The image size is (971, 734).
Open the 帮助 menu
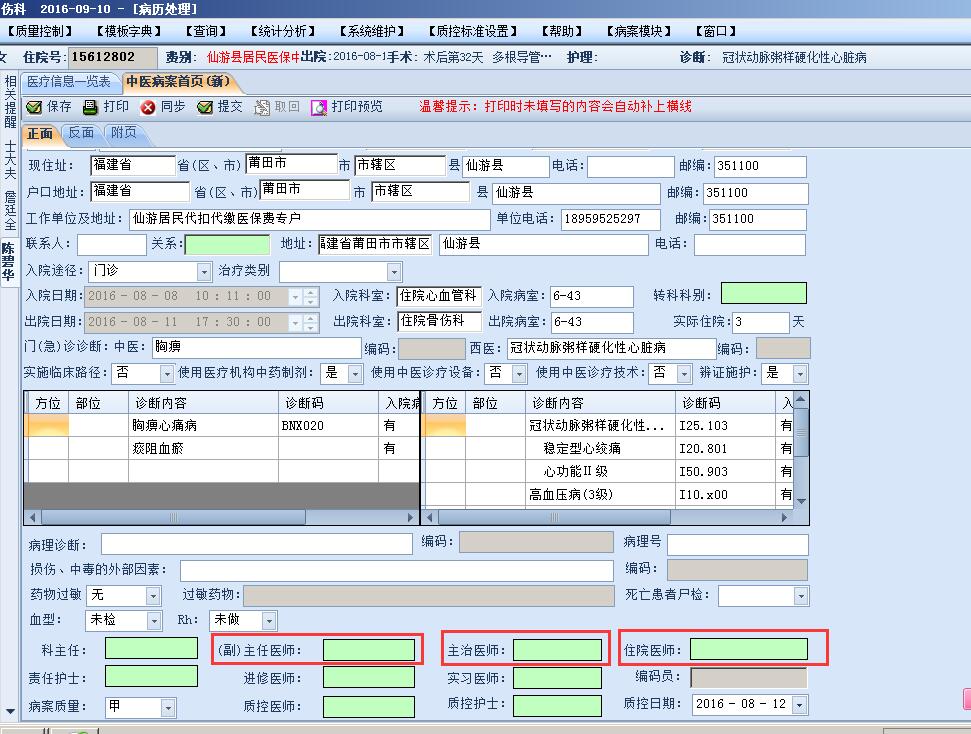point(562,31)
